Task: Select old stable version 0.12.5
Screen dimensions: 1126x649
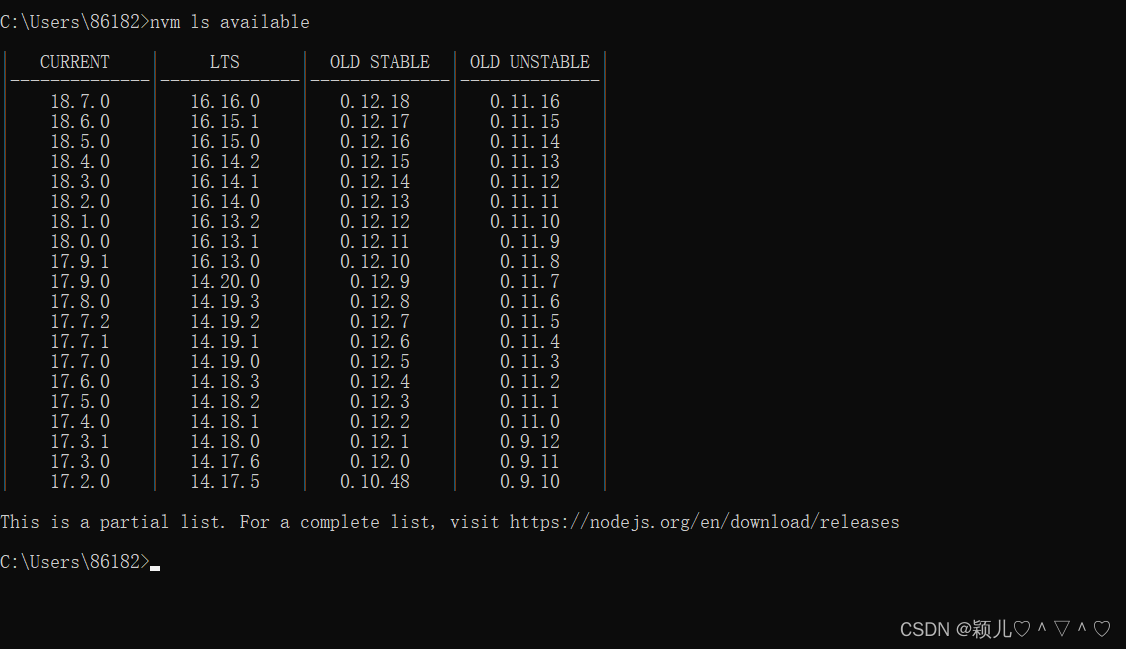Action: (x=380, y=362)
